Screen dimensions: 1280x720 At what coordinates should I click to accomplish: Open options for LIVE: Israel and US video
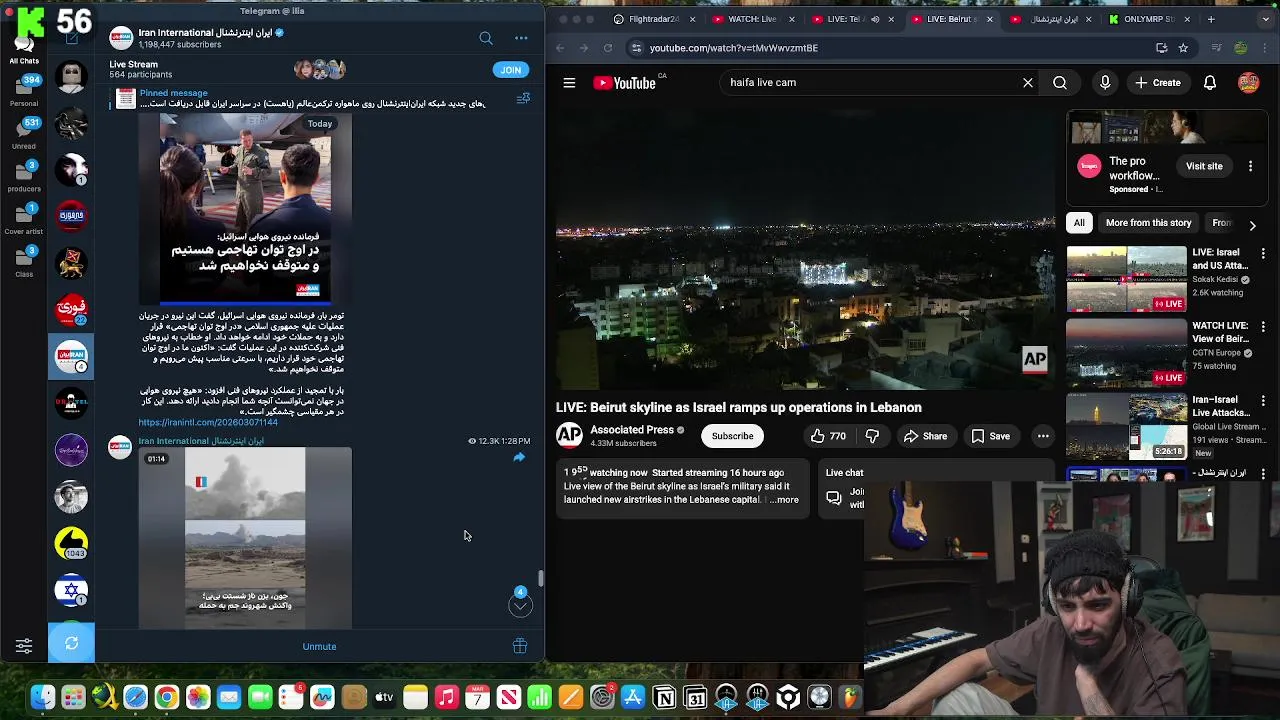point(1263,254)
